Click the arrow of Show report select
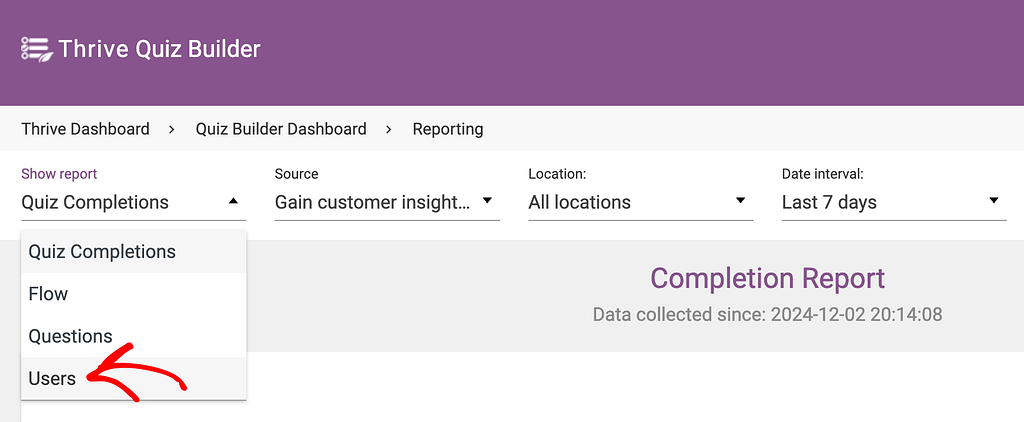This screenshot has width=1024, height=422. (234, 201)
